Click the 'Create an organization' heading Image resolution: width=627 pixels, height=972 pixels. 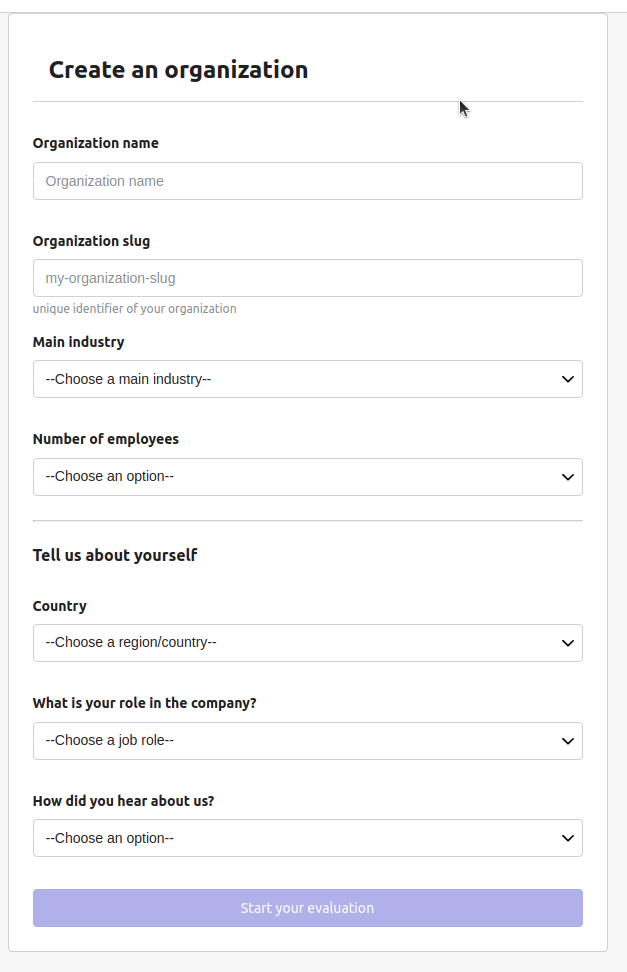pos(178,69)
